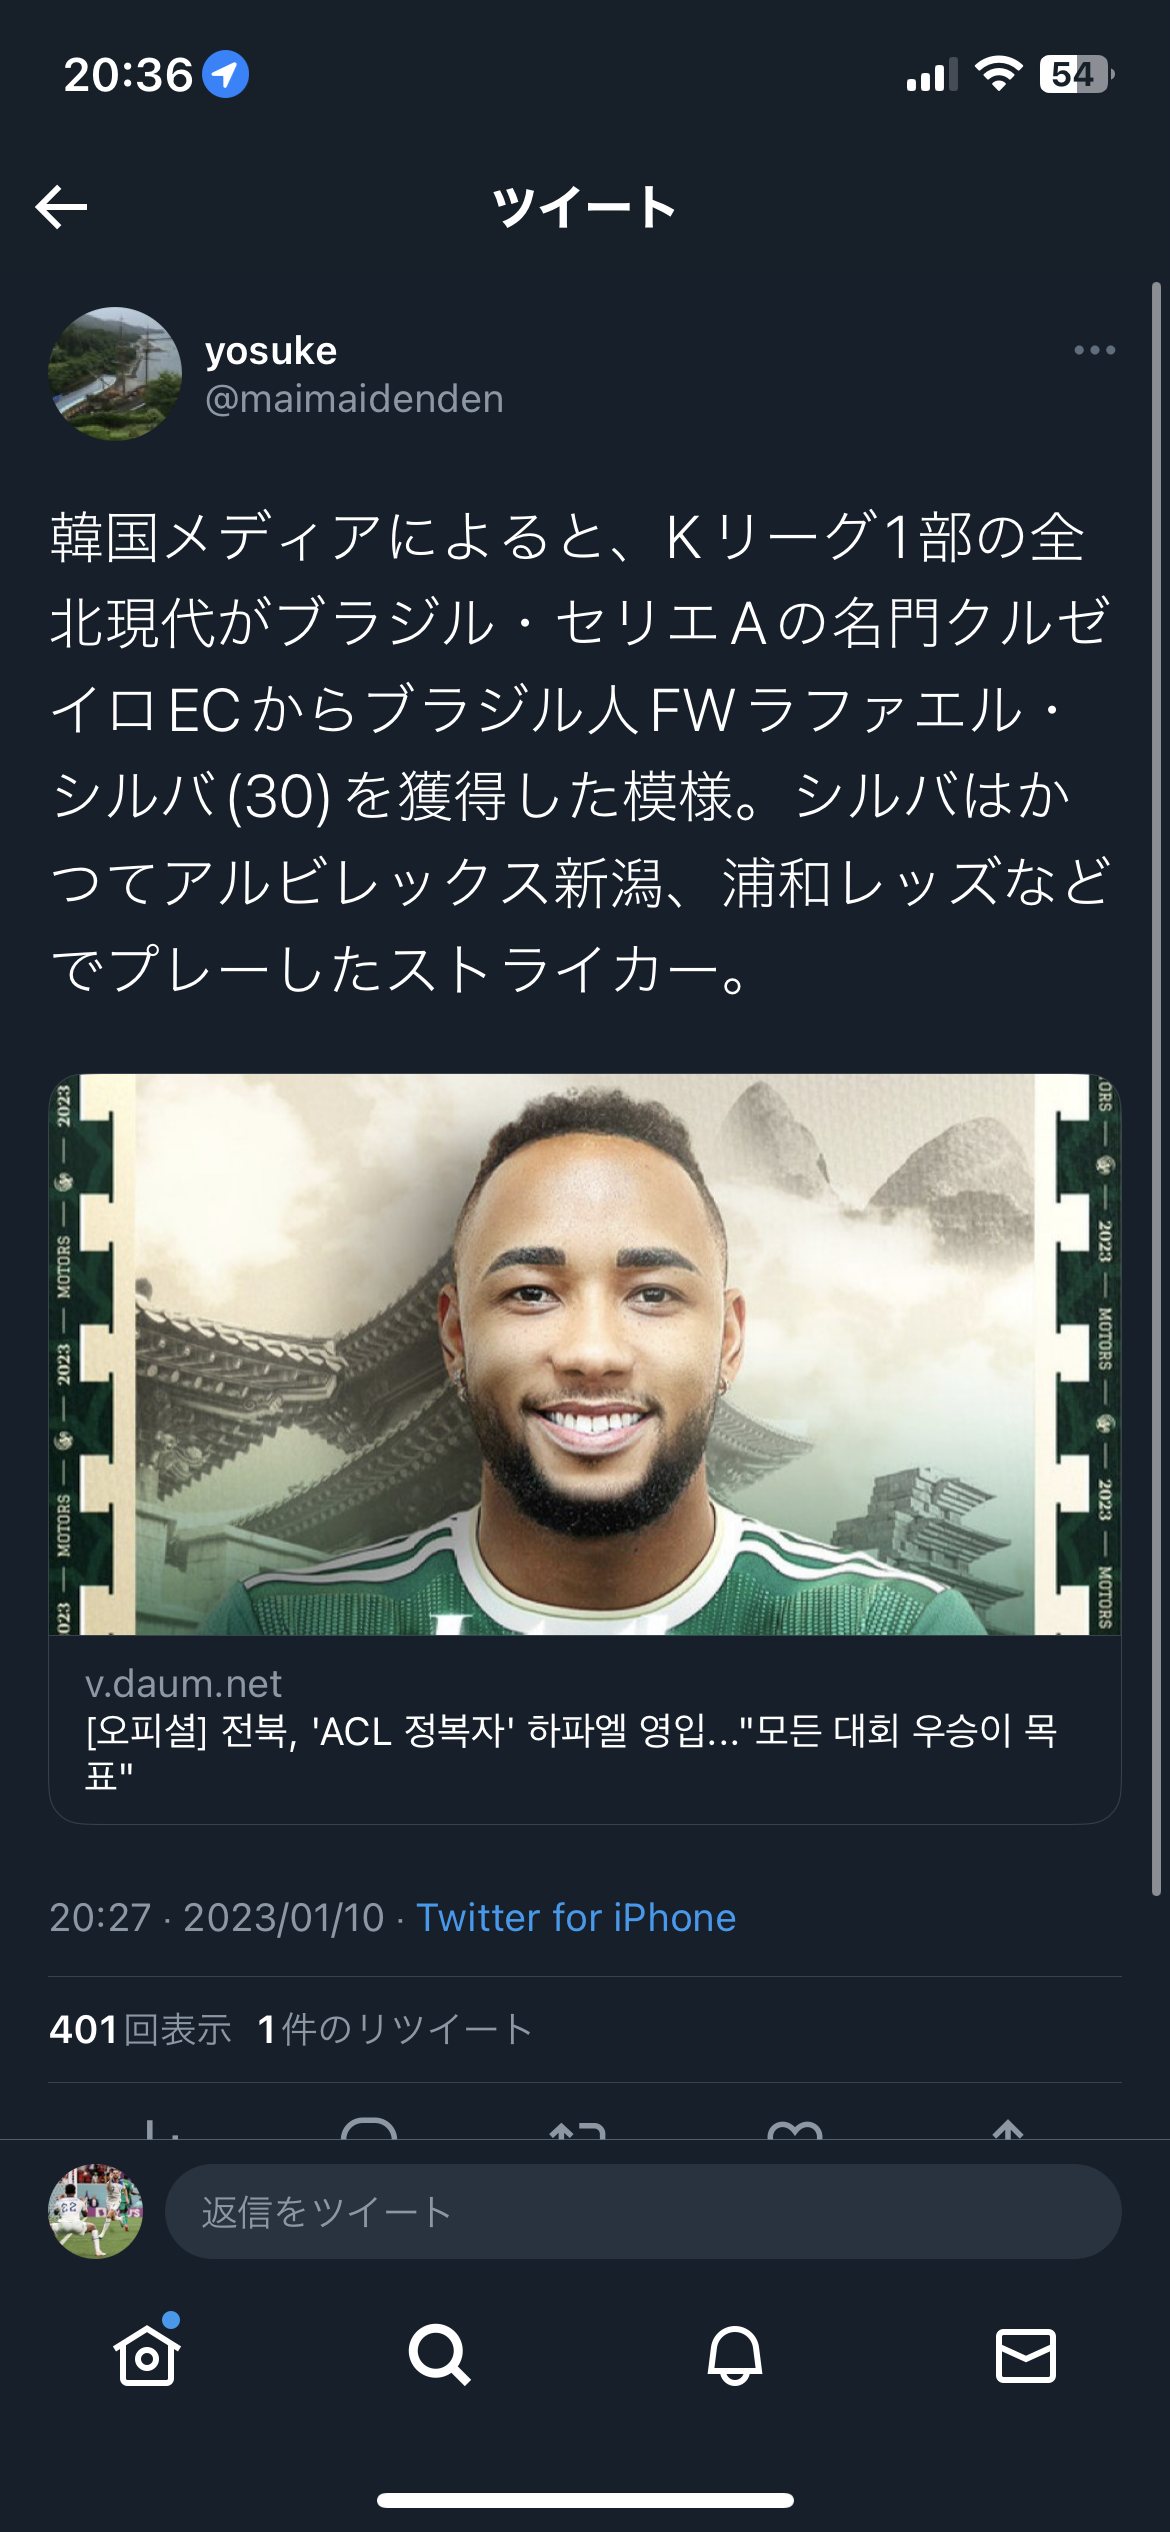This screenshot has height=2532, width=1170.
Task: Tap the share arrow icon
Action: [1008, 2128]
